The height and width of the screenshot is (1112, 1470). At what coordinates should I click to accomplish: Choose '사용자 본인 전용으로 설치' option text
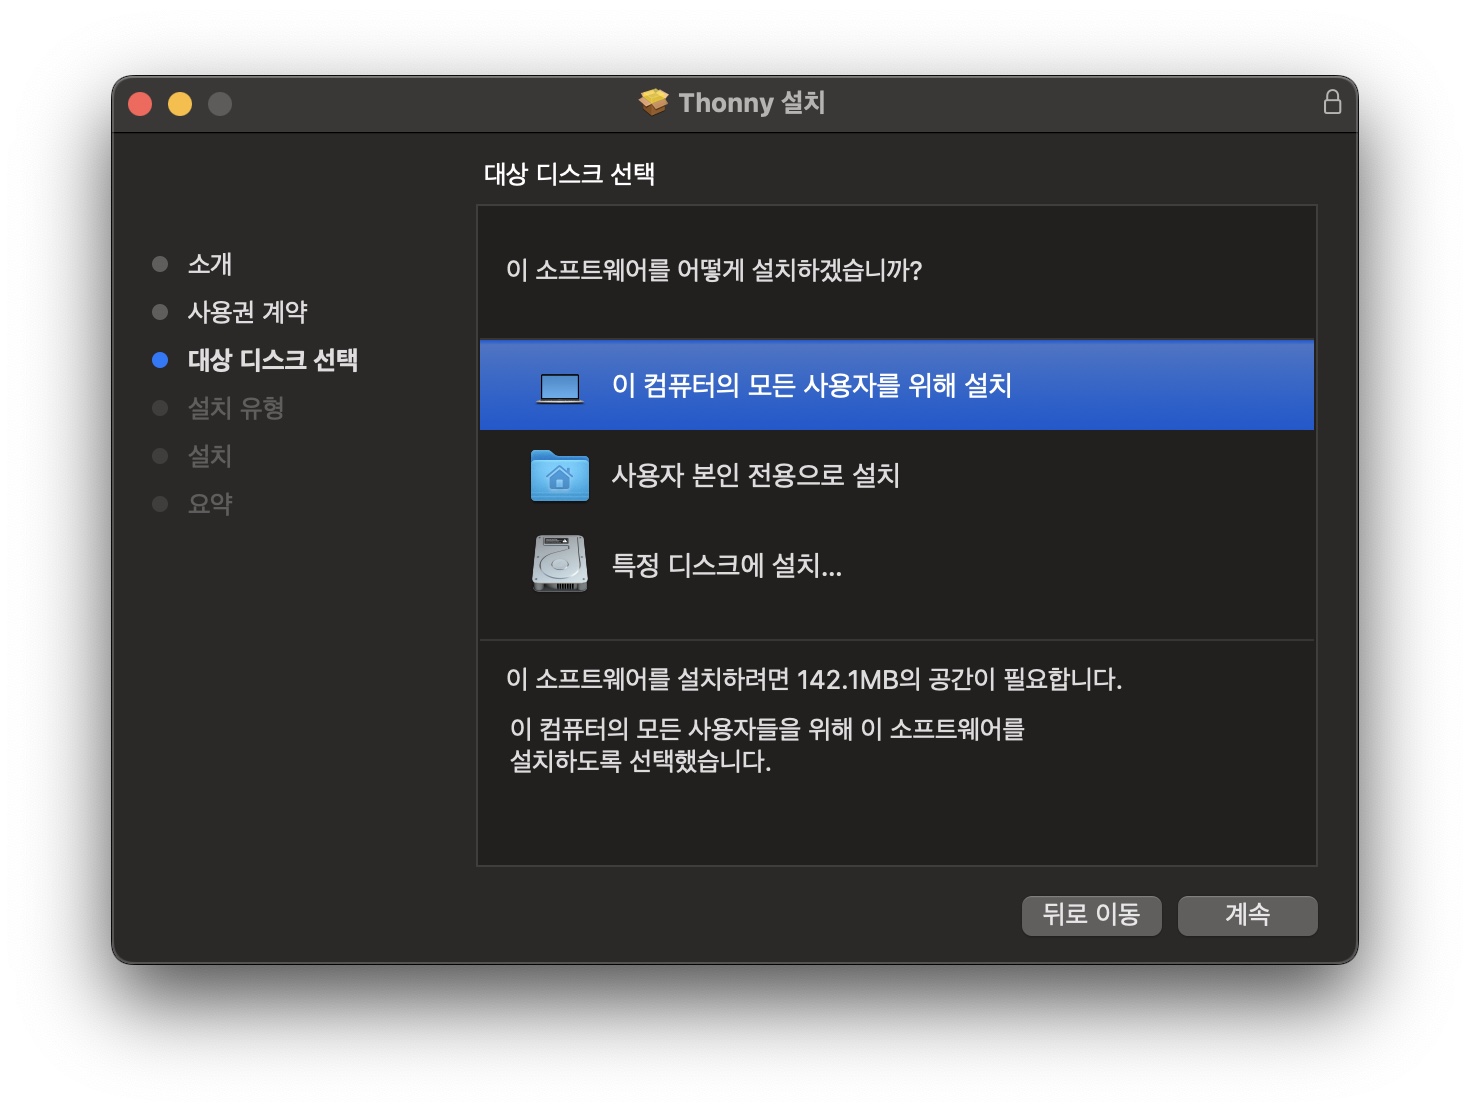pyautogui.click(x=756, y=475)
